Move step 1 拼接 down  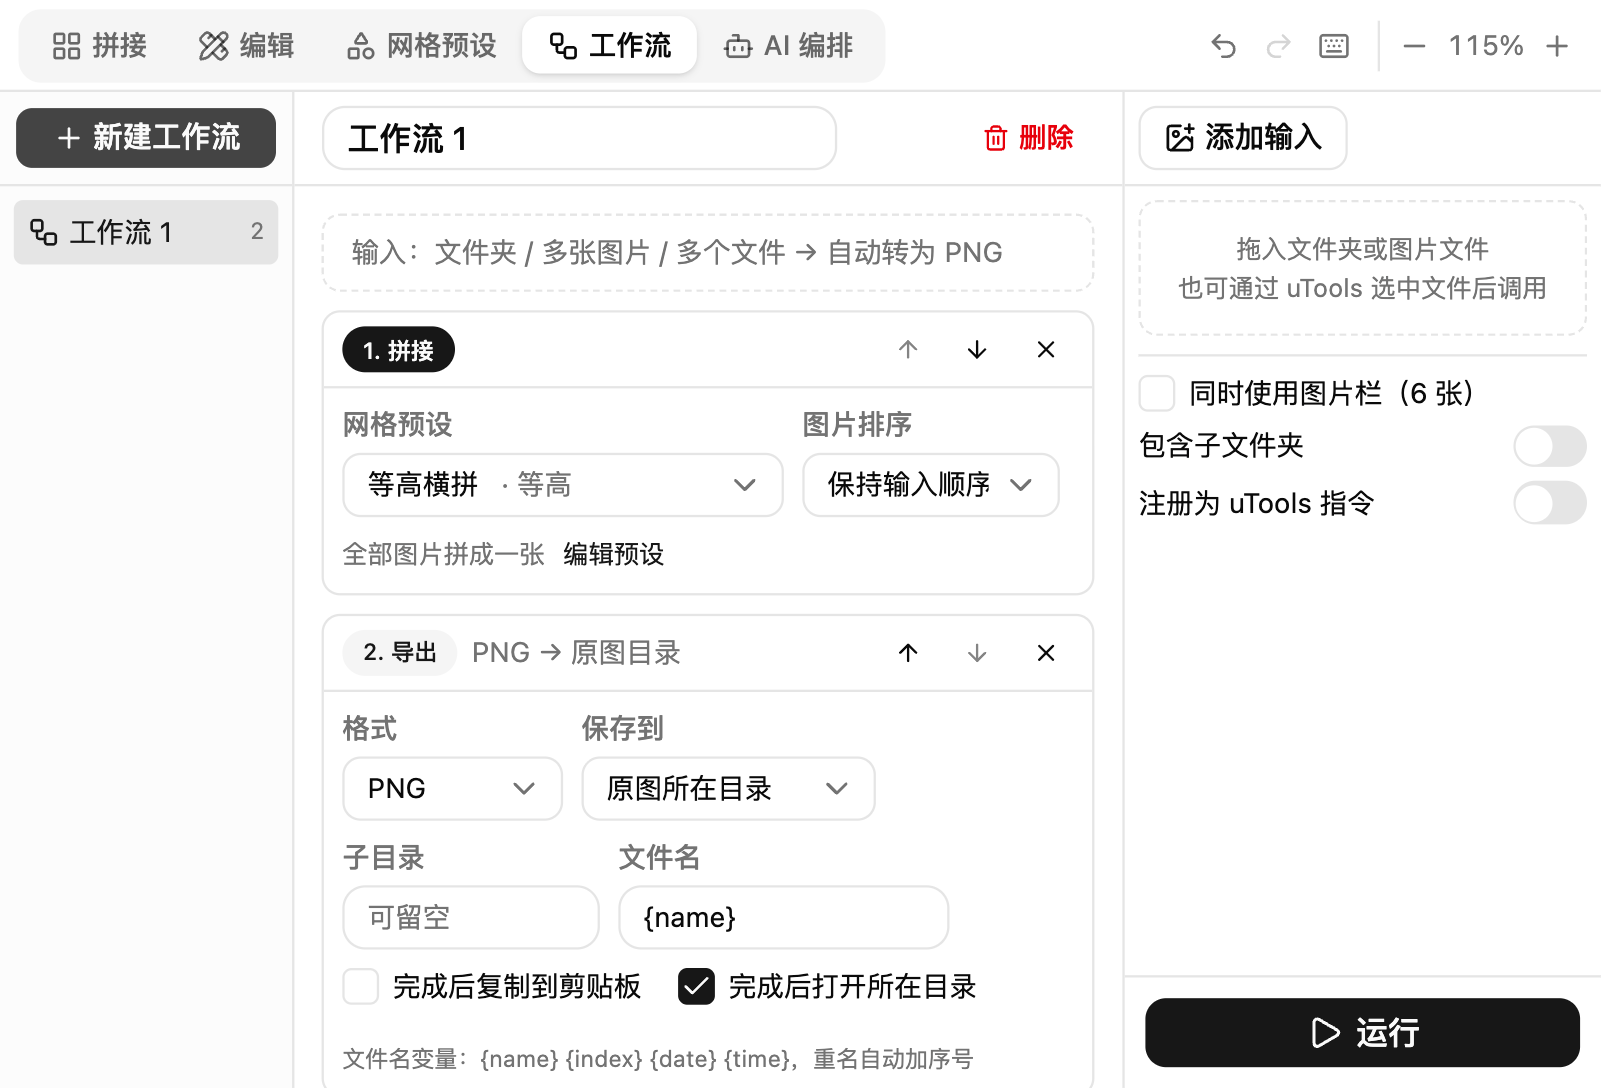(x=977, y=349)
